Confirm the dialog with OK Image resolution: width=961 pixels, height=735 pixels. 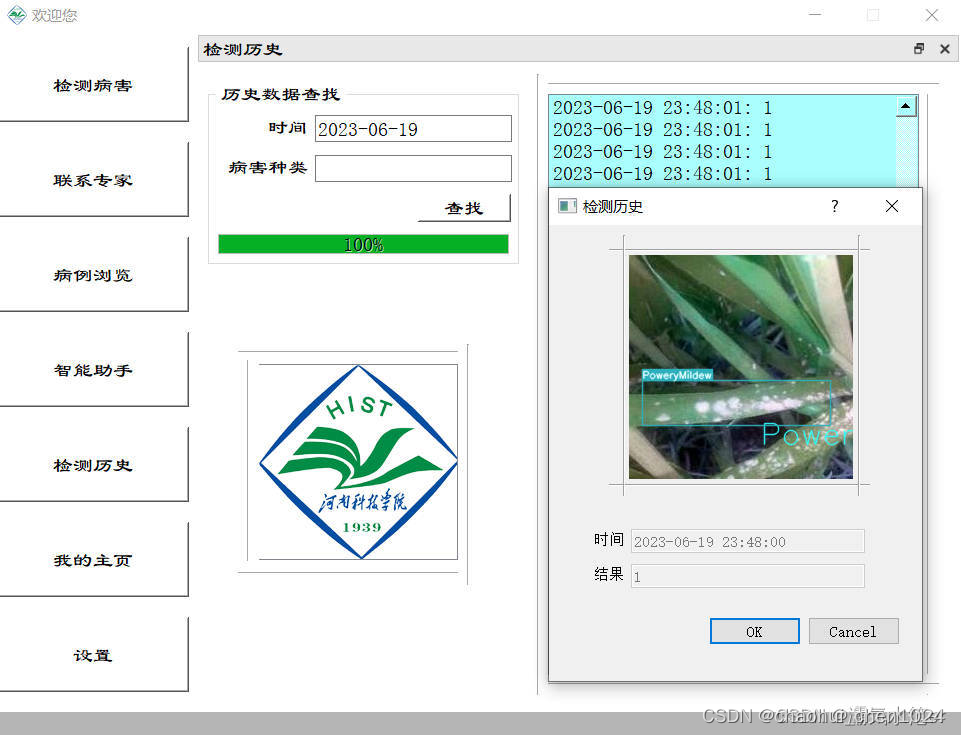click(754, 631)
